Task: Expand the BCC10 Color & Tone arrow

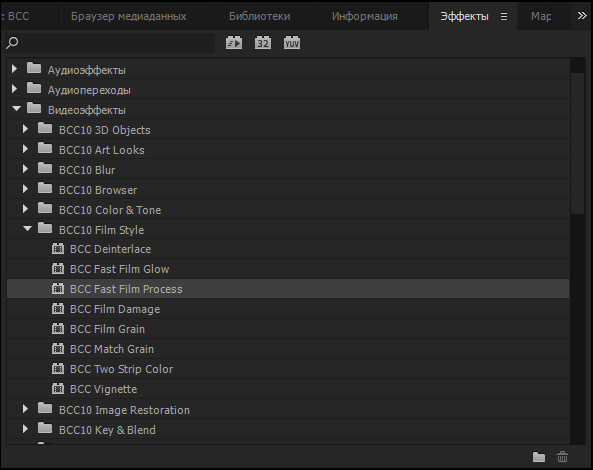Action: [x=25, y=209]
